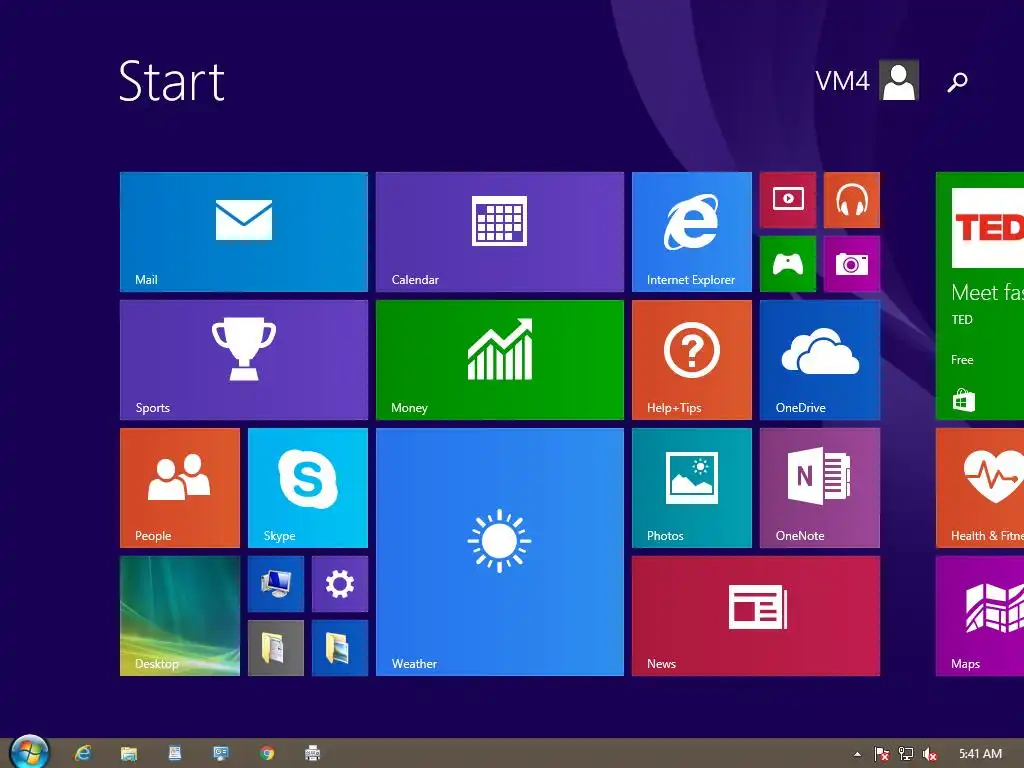This screenshot has height=768, width=1024.
Task: Open the Calendar tile
Action: [500, 232]
